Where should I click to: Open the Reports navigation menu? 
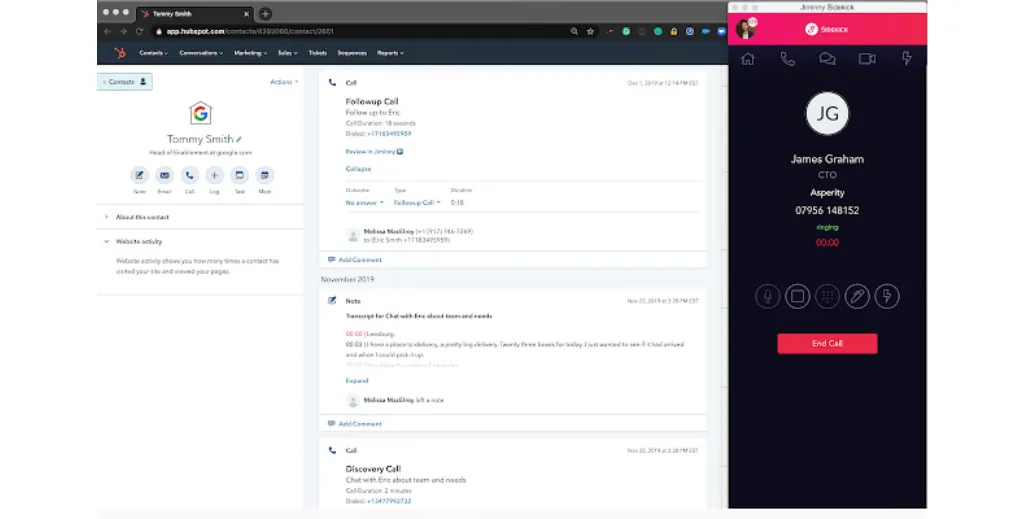391,53
